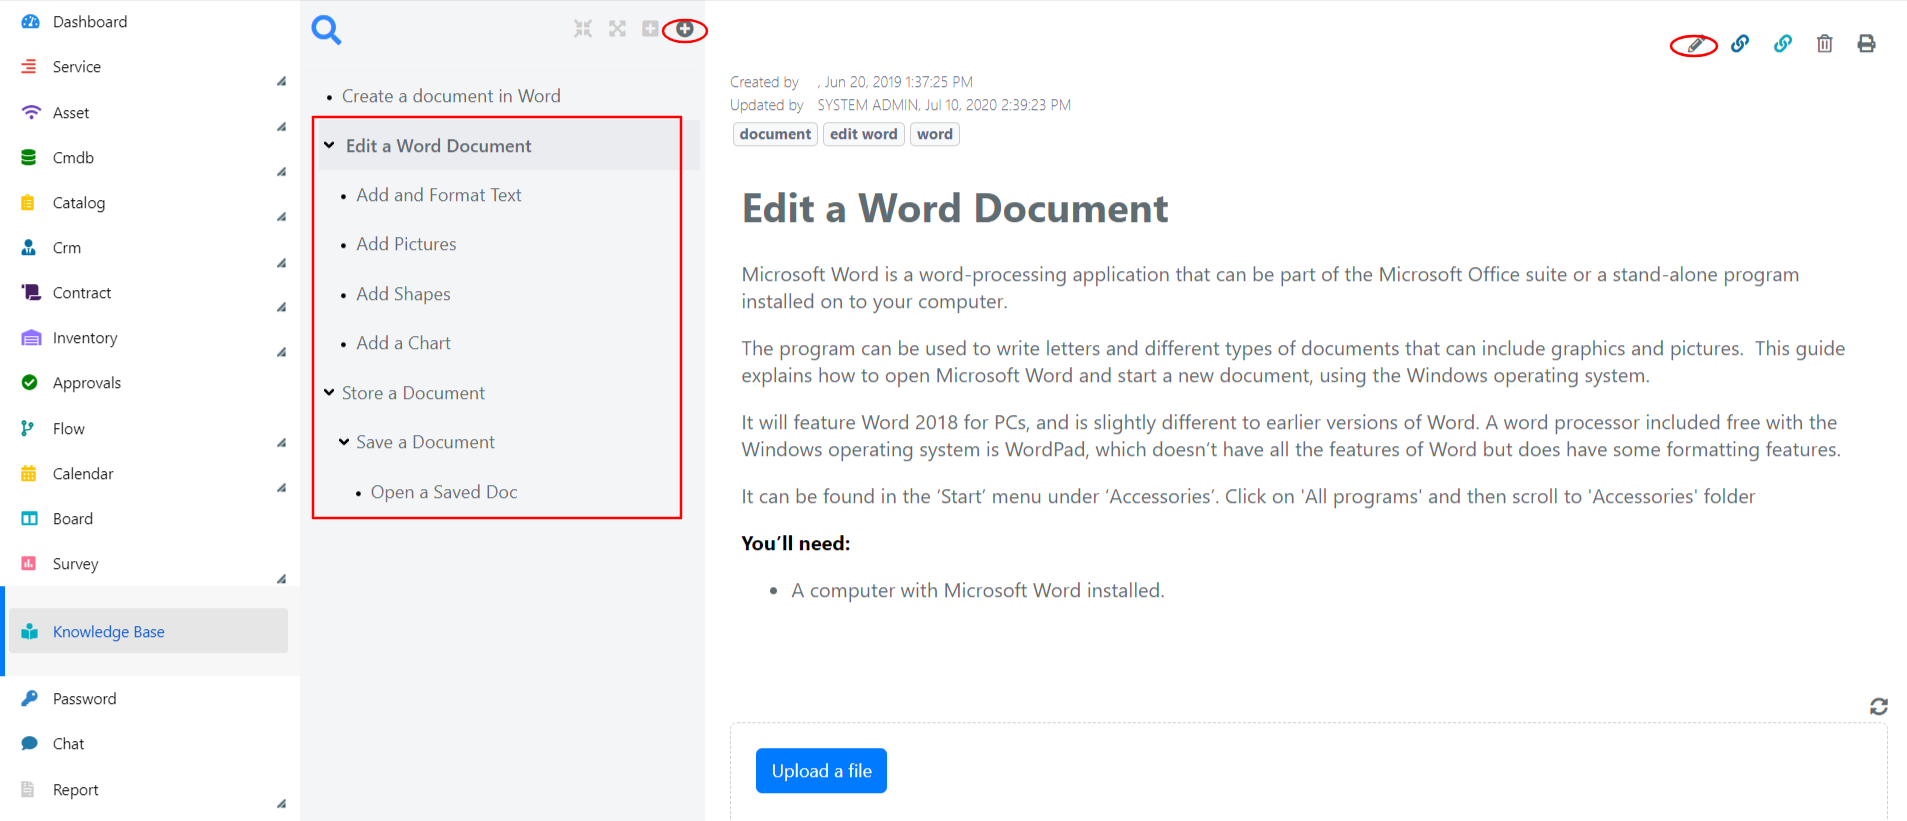Image resolution: width=1907 pixels, height=821 pixels.
Task: Open the Board menu item
Action: pos(73,518)
